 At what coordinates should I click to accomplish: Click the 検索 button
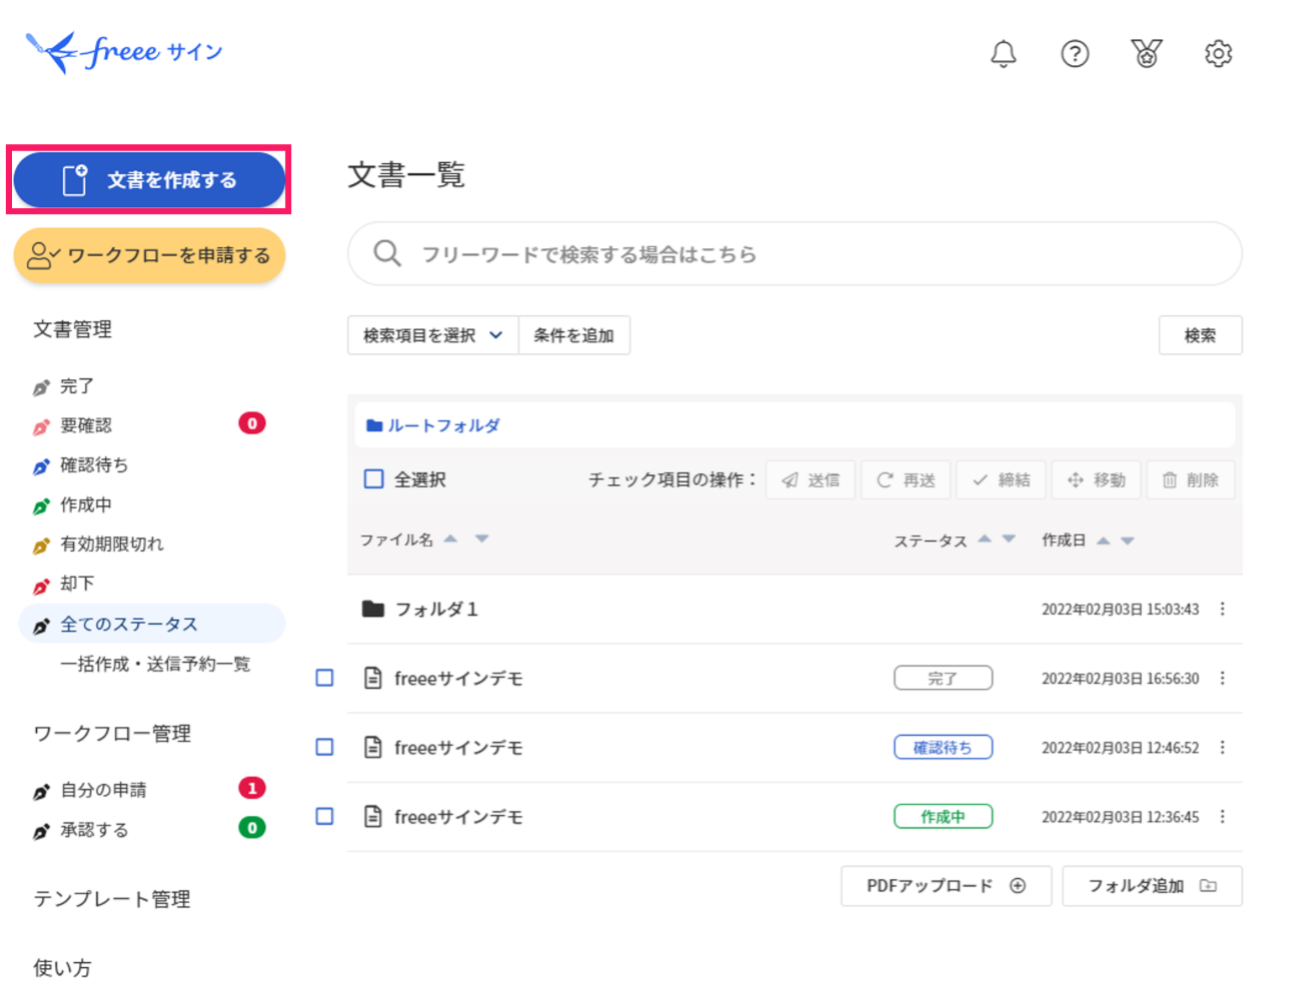pyautogui.click(x=1200, y=335)
